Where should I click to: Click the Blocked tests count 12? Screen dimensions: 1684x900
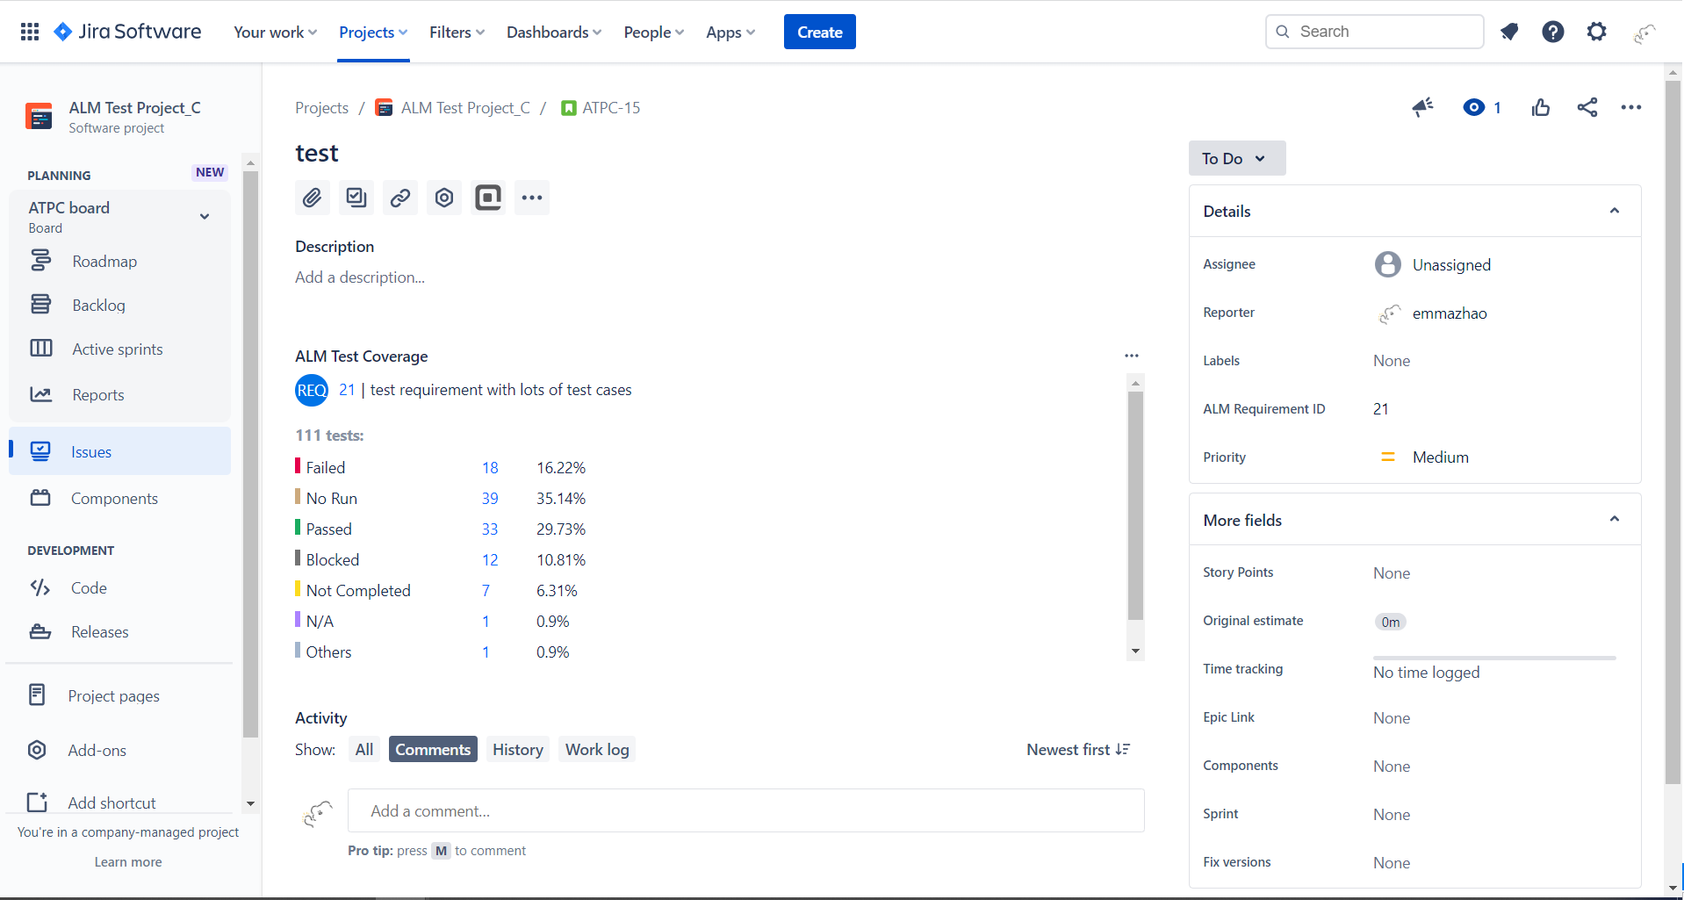click(490, 560)
